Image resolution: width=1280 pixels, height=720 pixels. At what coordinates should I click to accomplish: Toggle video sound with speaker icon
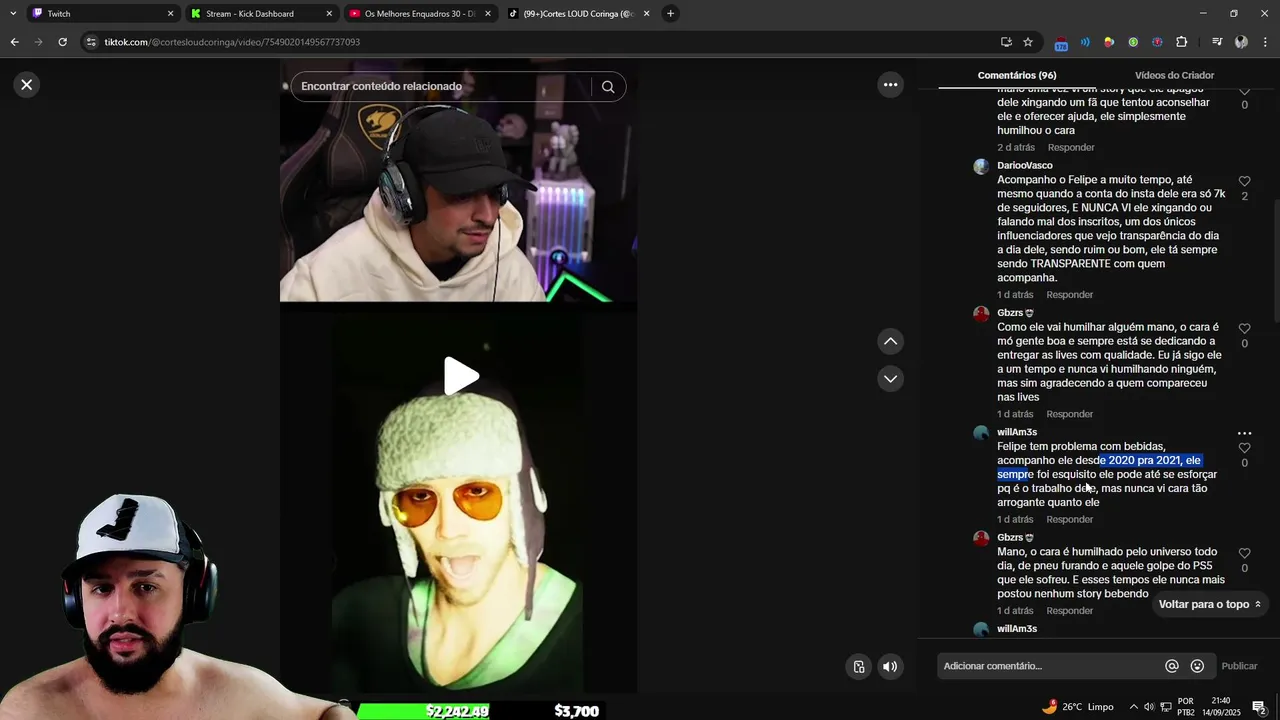pos(890,667)
